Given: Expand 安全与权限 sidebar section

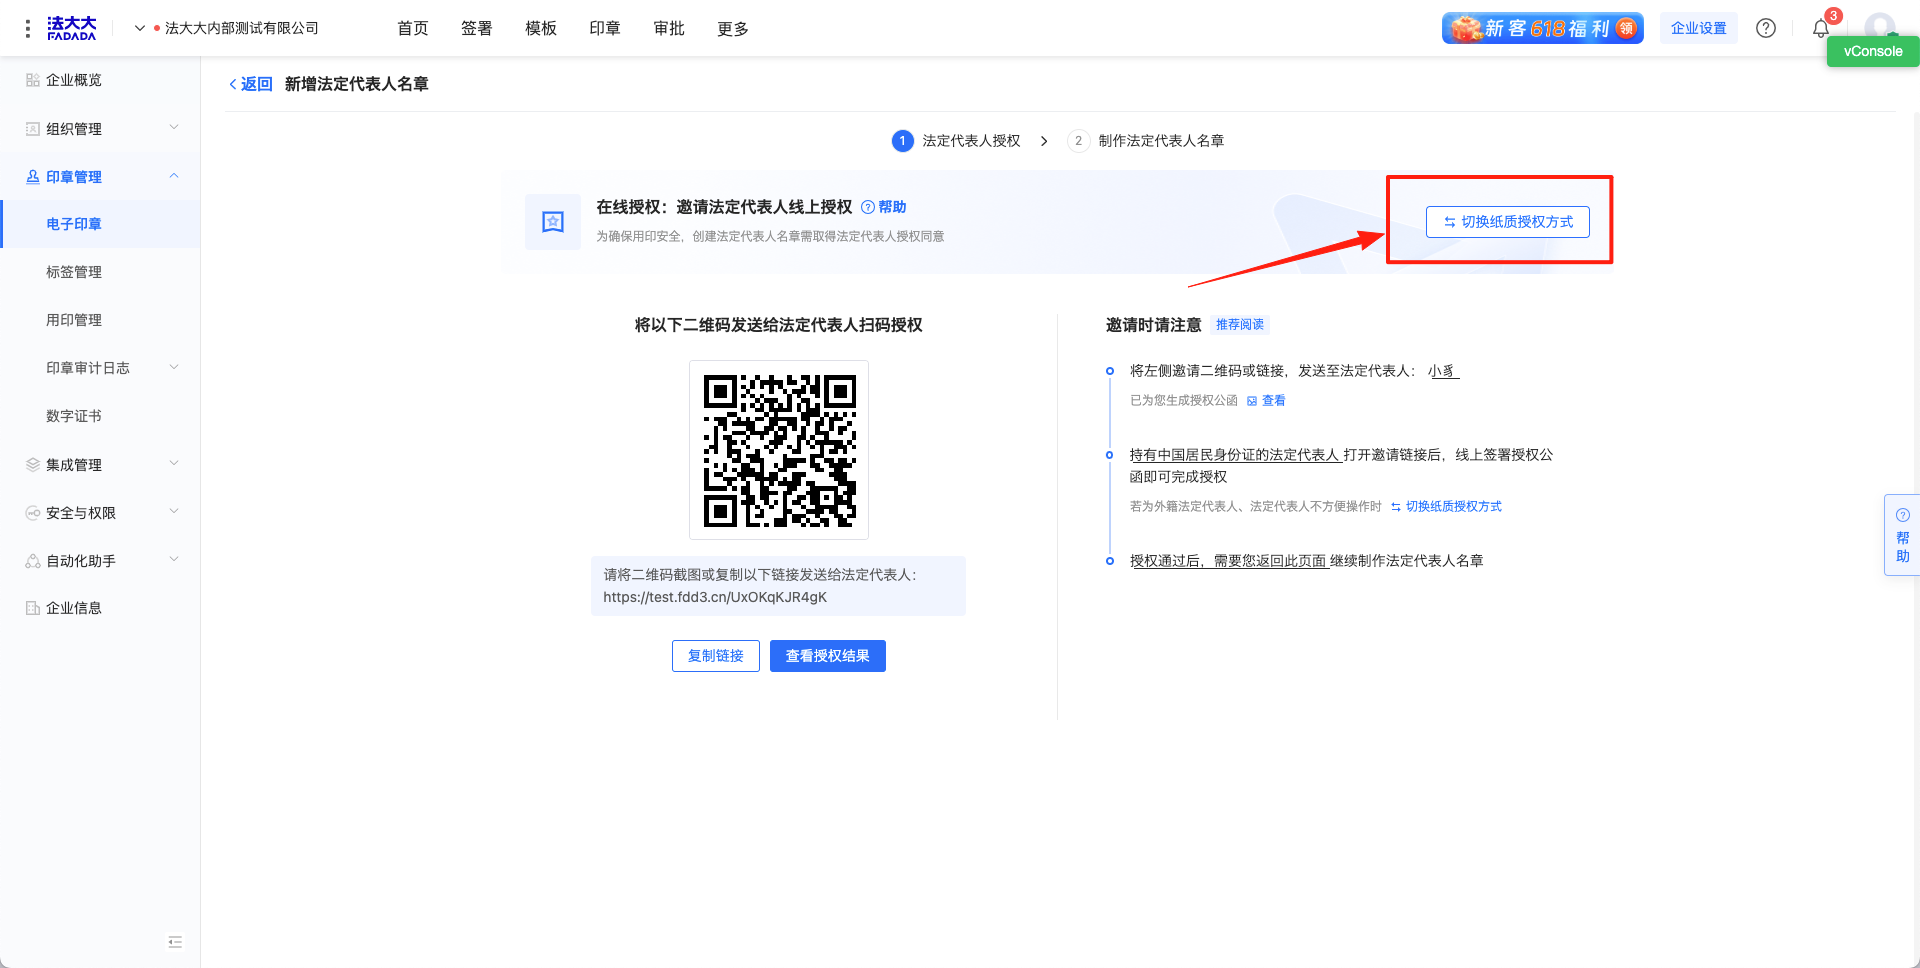Looking at the screenshot, I should 100,512.
